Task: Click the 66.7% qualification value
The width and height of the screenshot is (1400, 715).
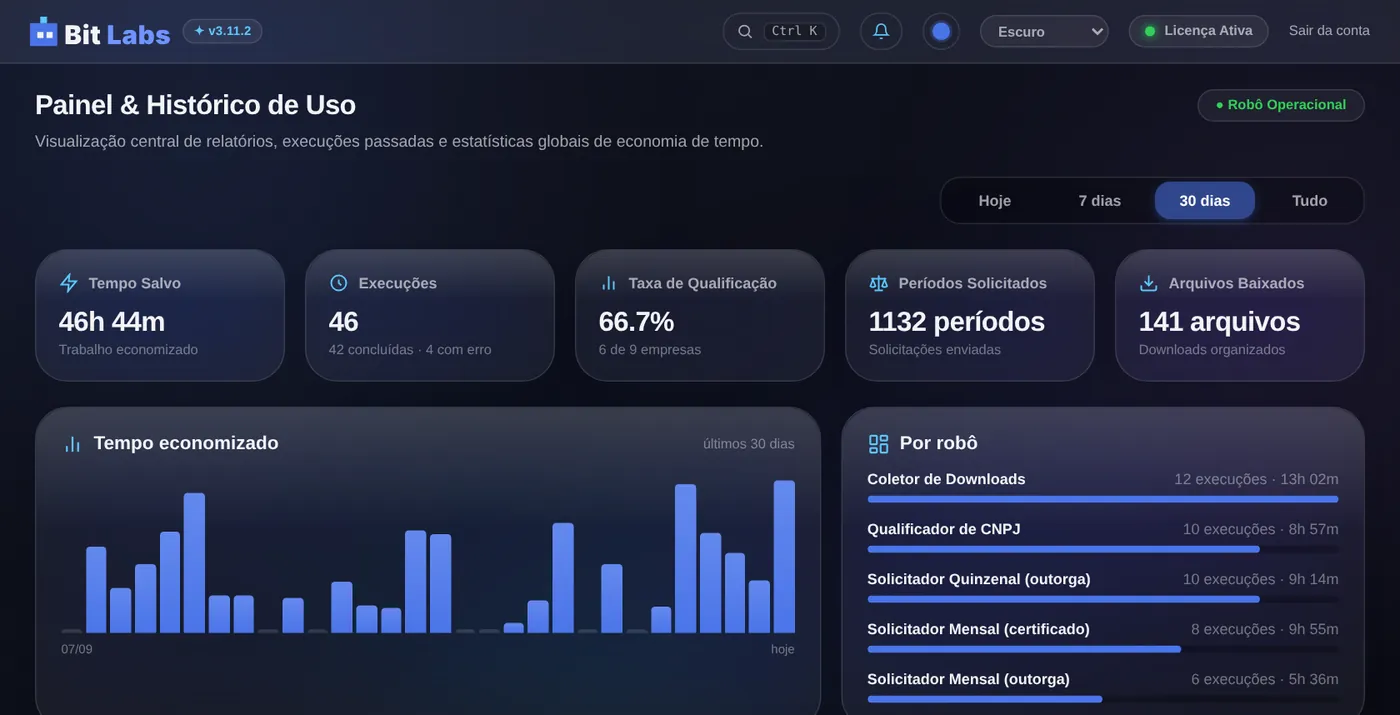Action: 637,322
